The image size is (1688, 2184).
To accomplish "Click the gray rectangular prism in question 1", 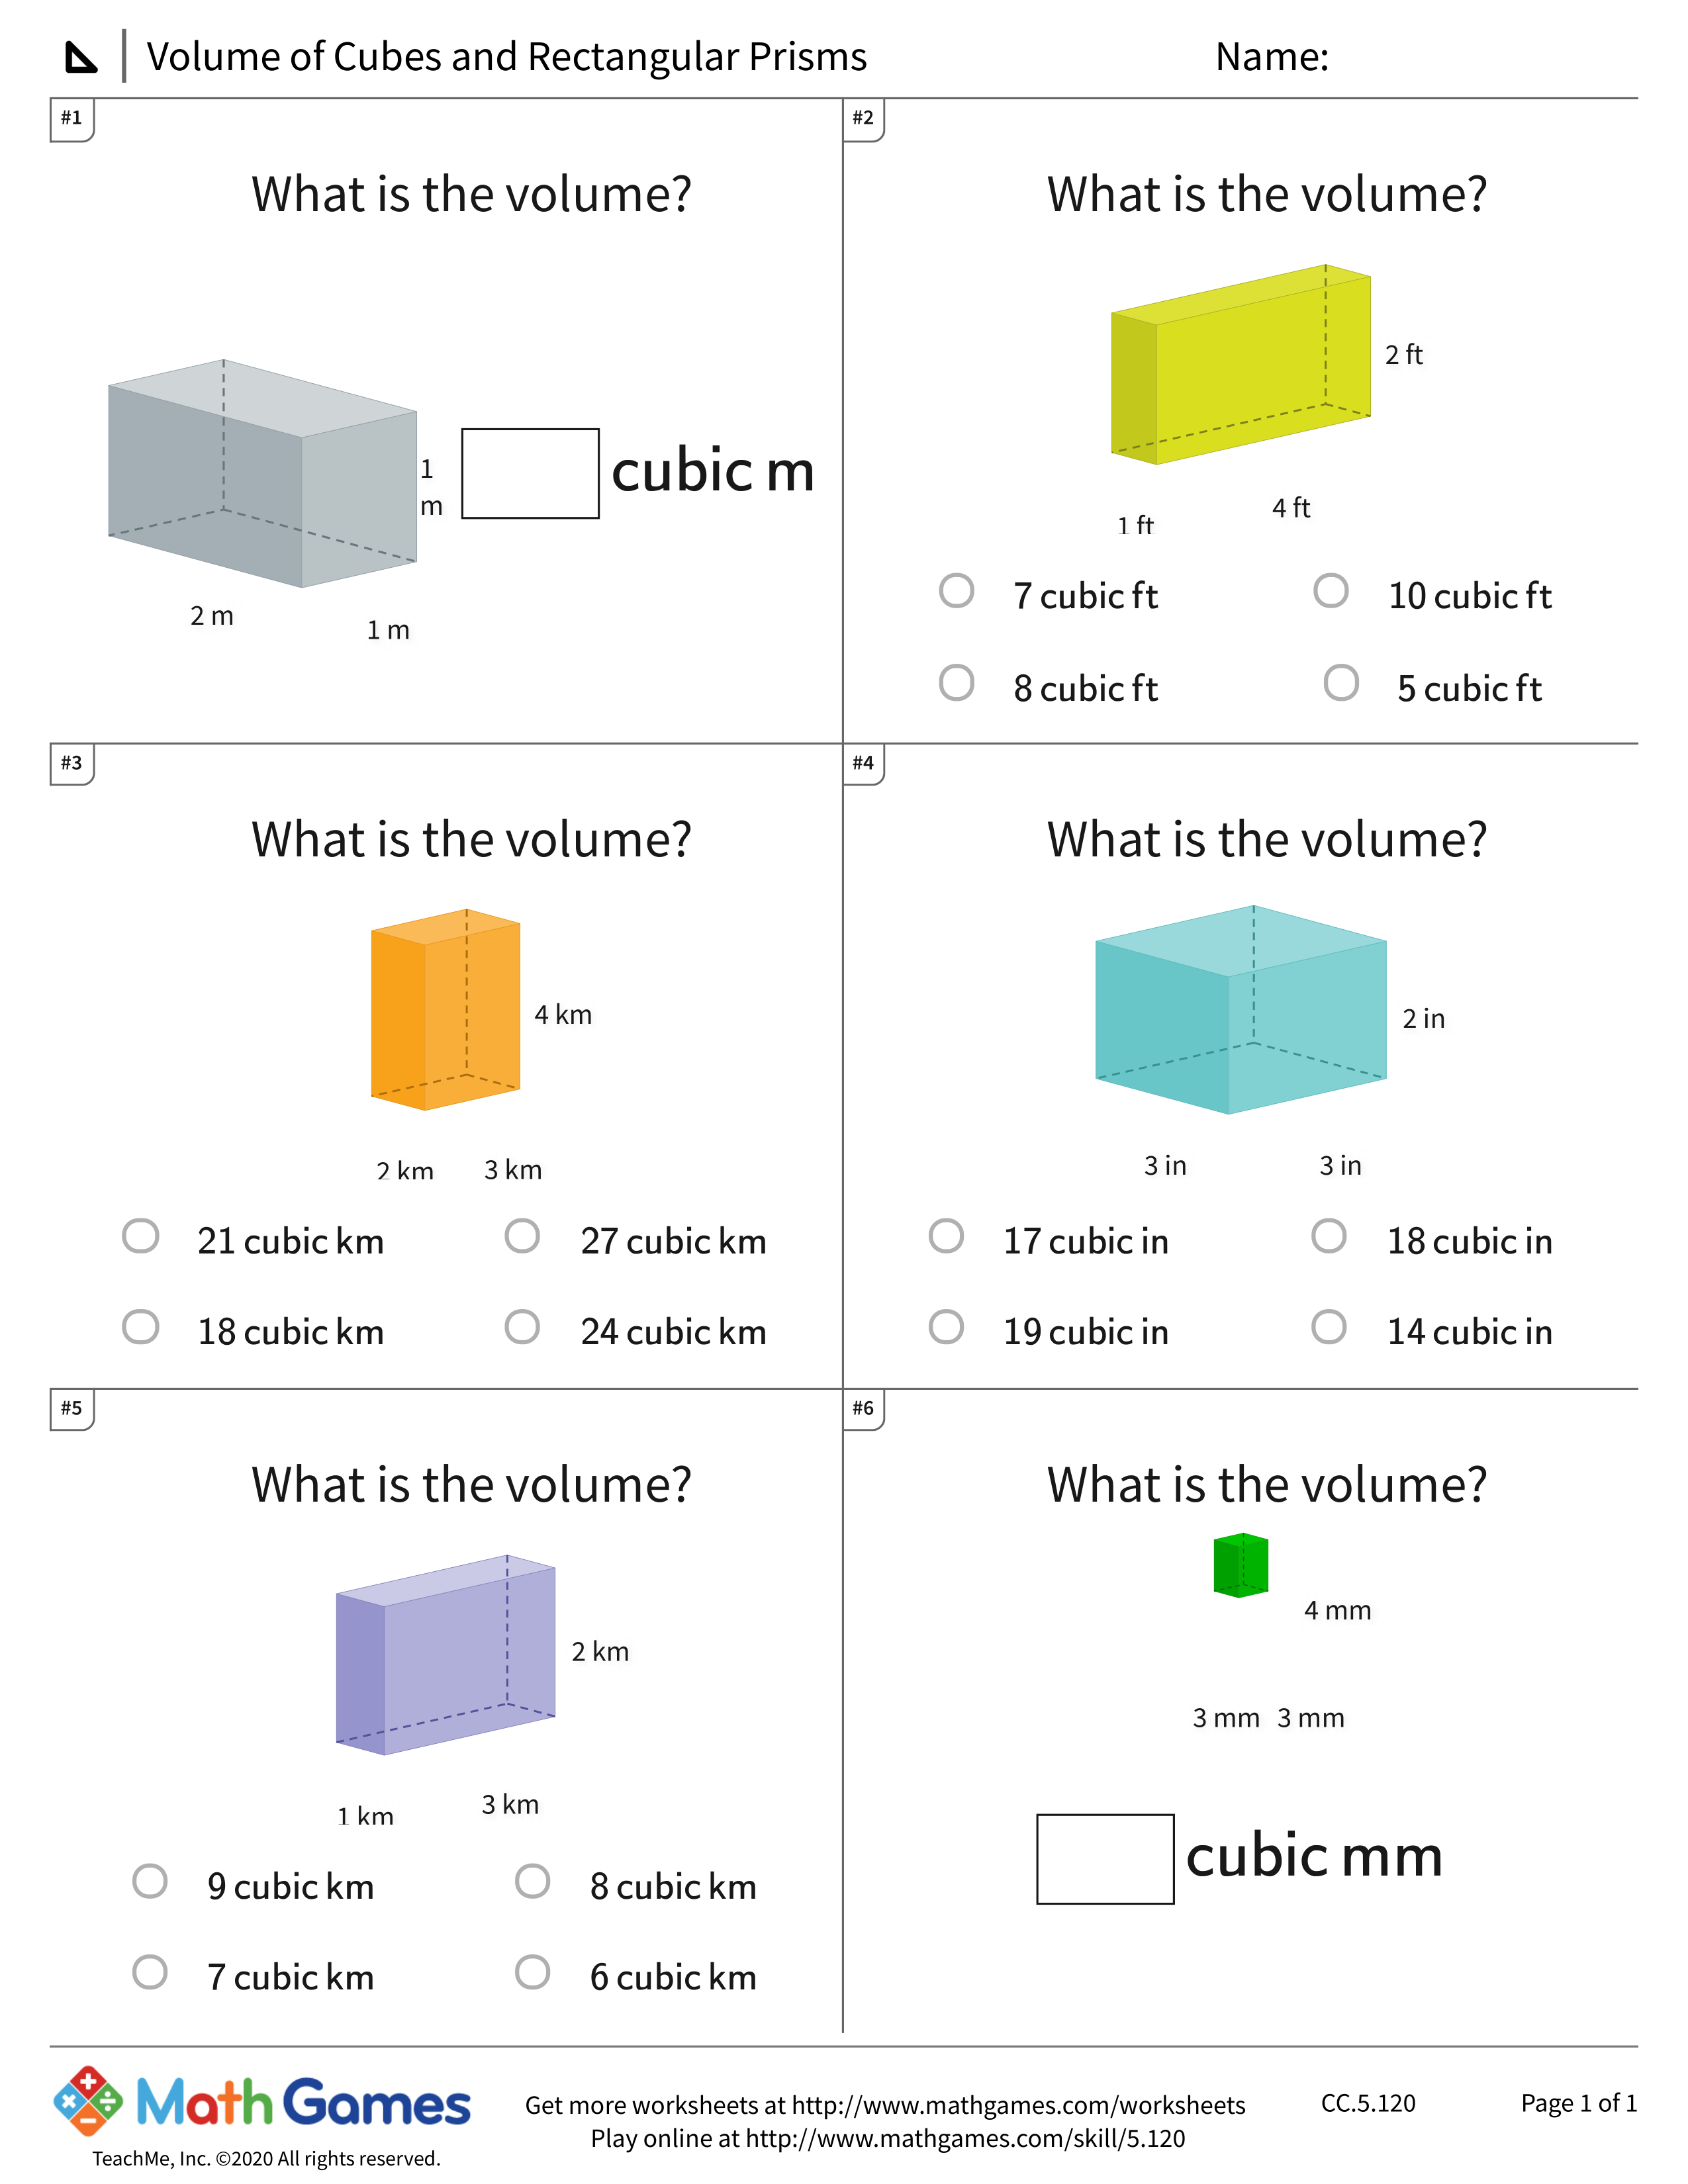I will tap(262, 473).
